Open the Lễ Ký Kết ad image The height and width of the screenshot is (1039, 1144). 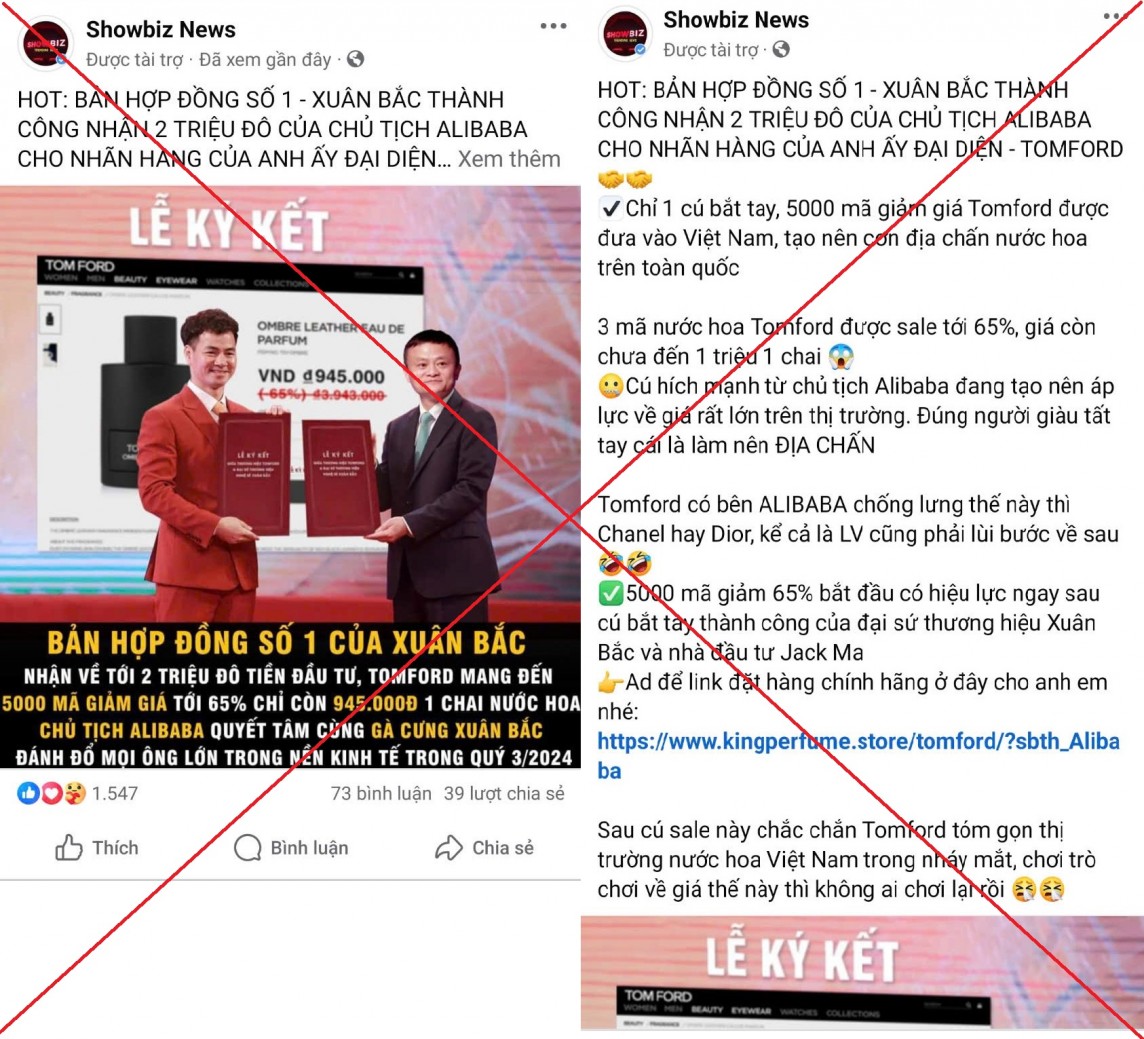coord(290,476)
